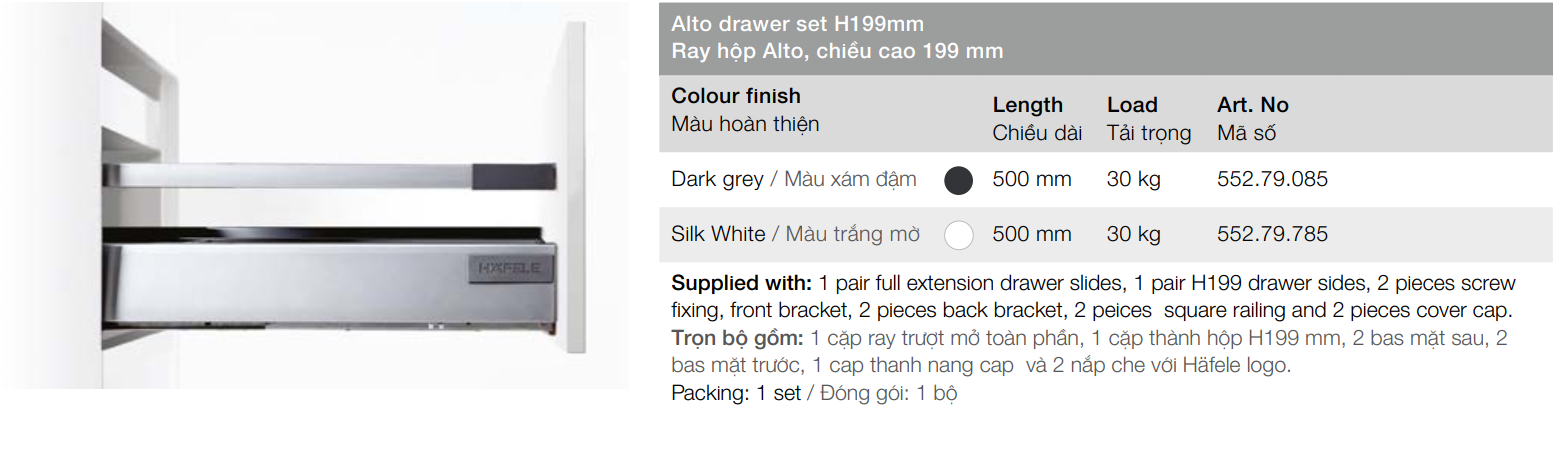
Task: Click the Load column header
Action: [1132, 105]
